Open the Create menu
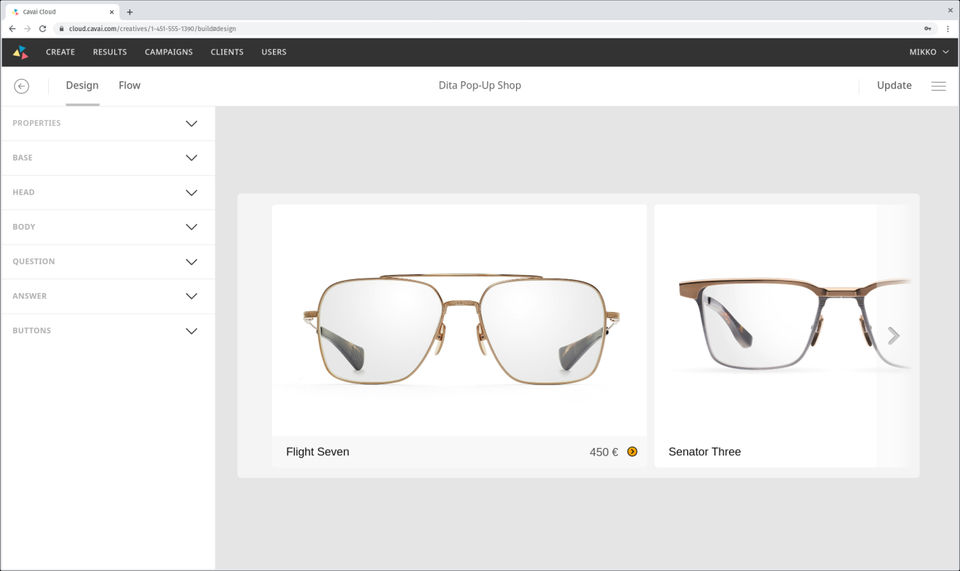 pos(60,52)
